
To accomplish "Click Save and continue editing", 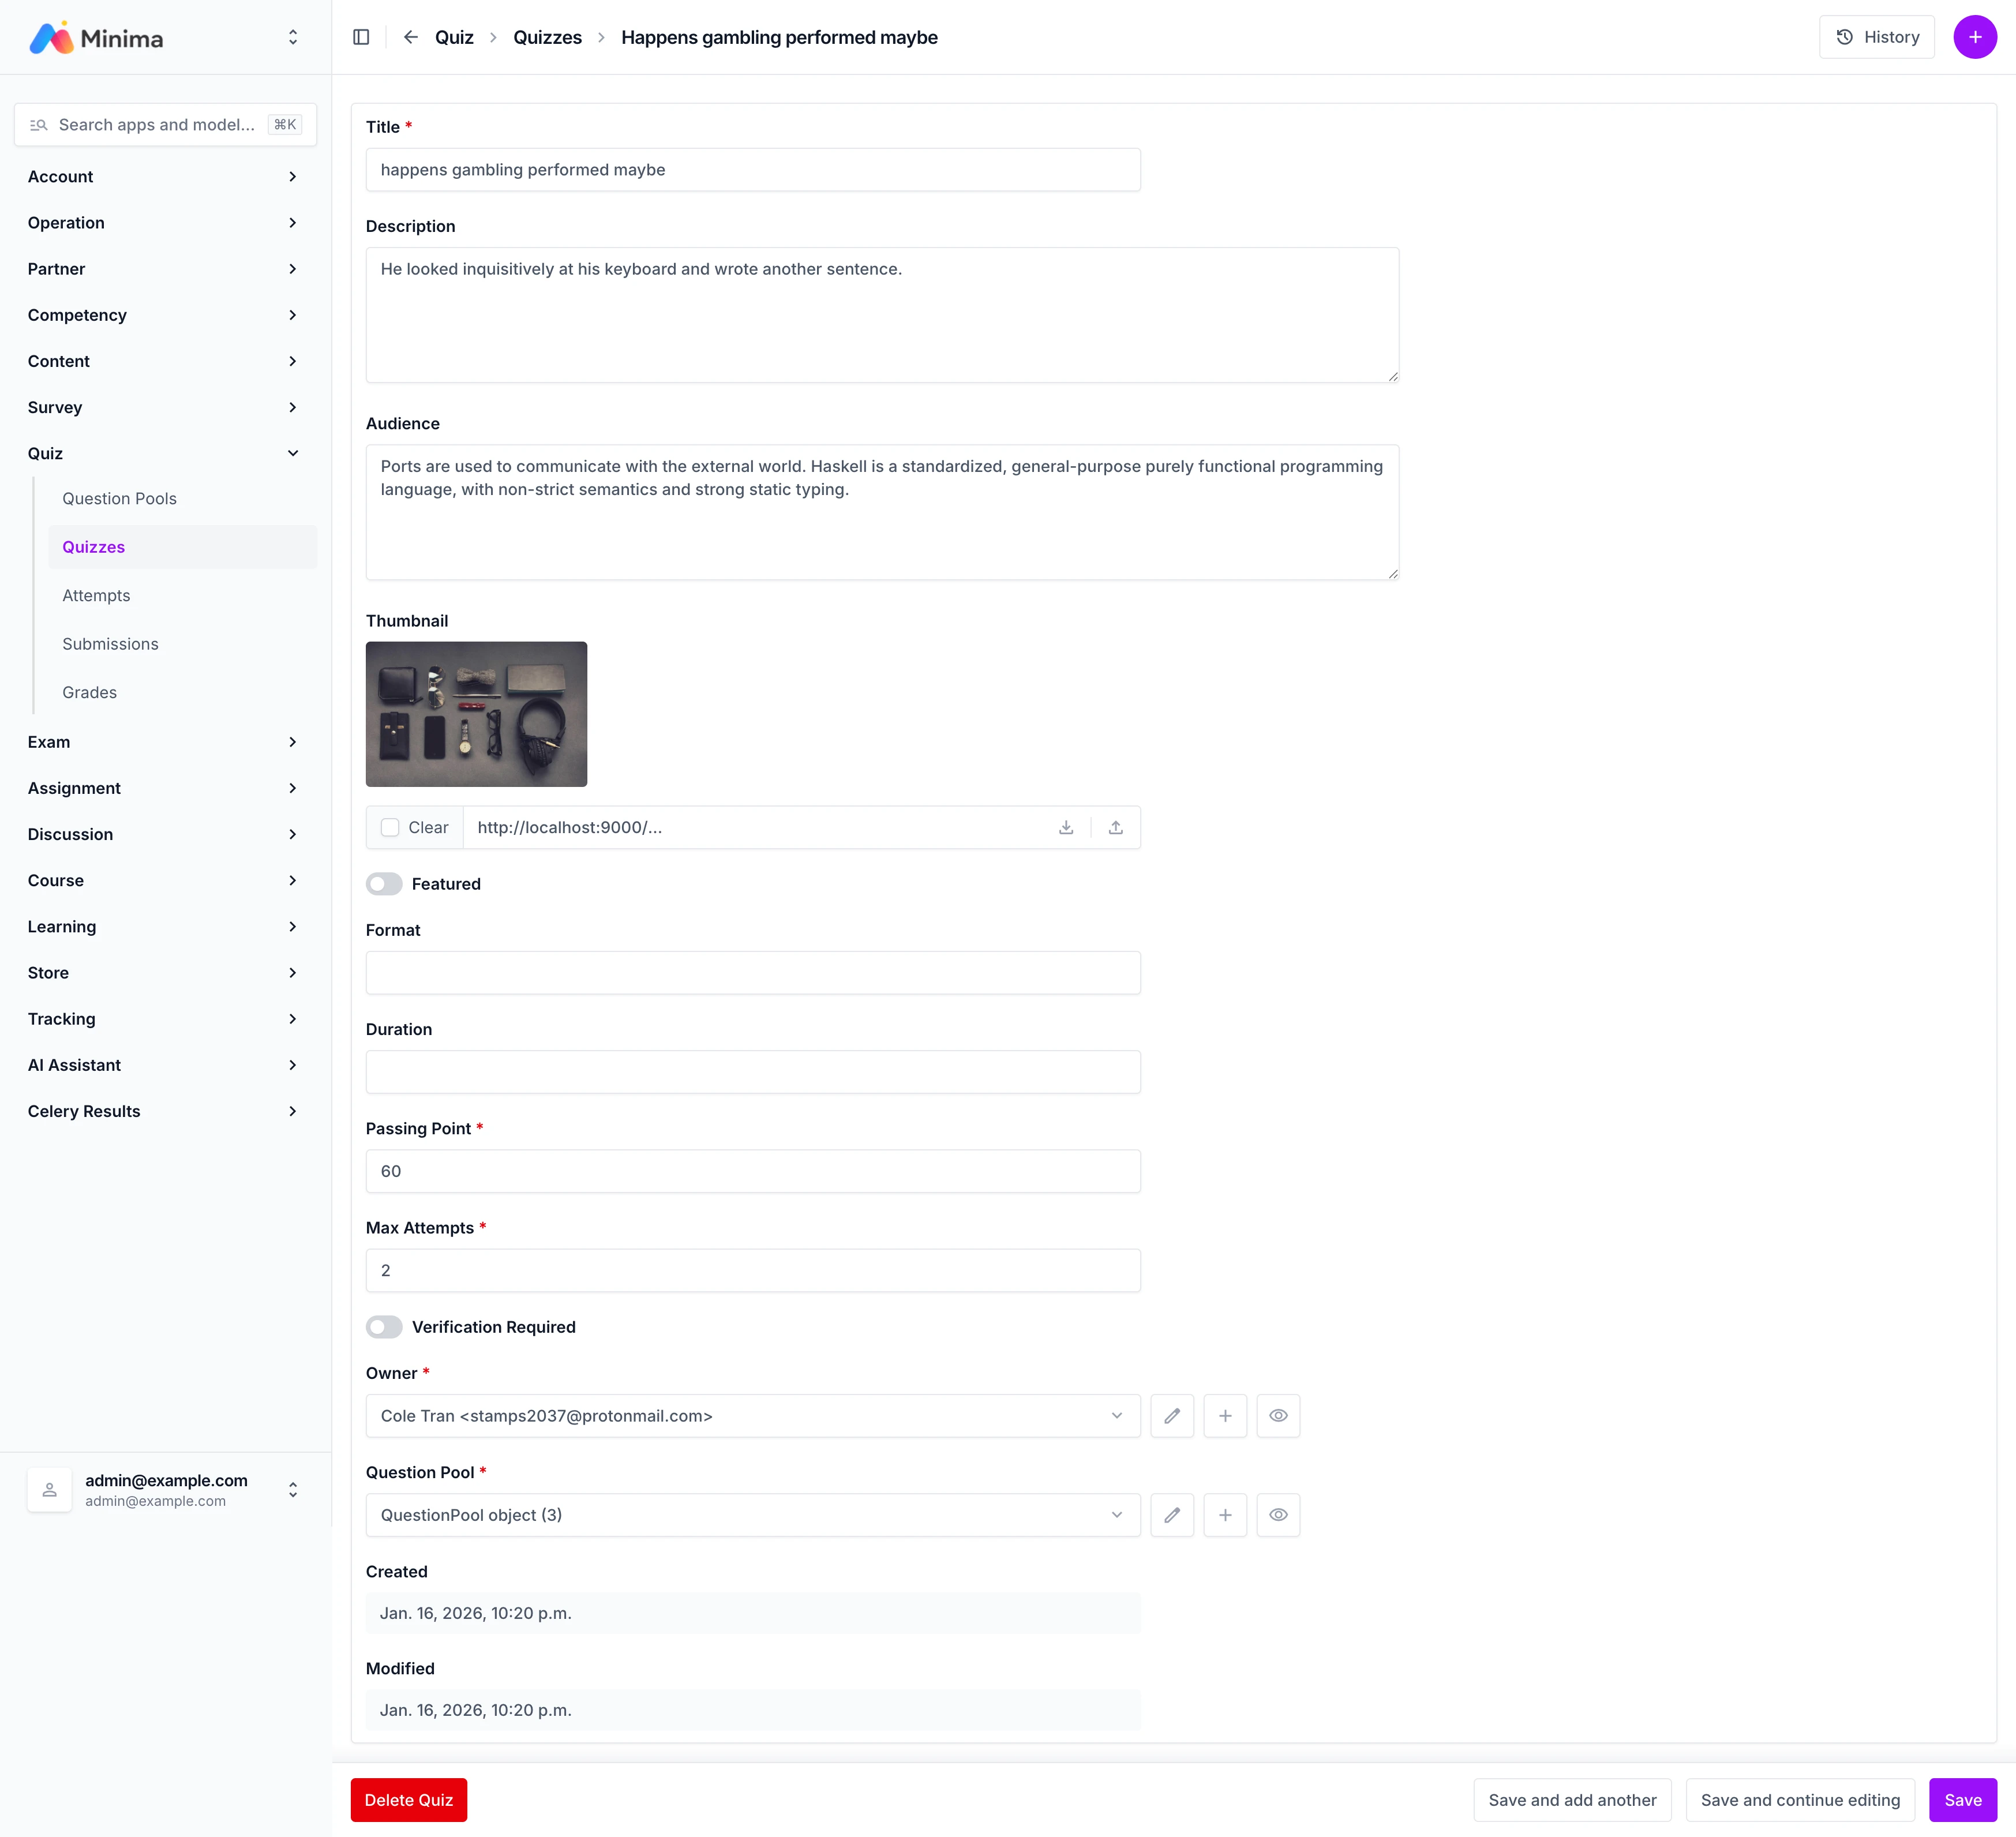I will [x=1799, y=1799].
